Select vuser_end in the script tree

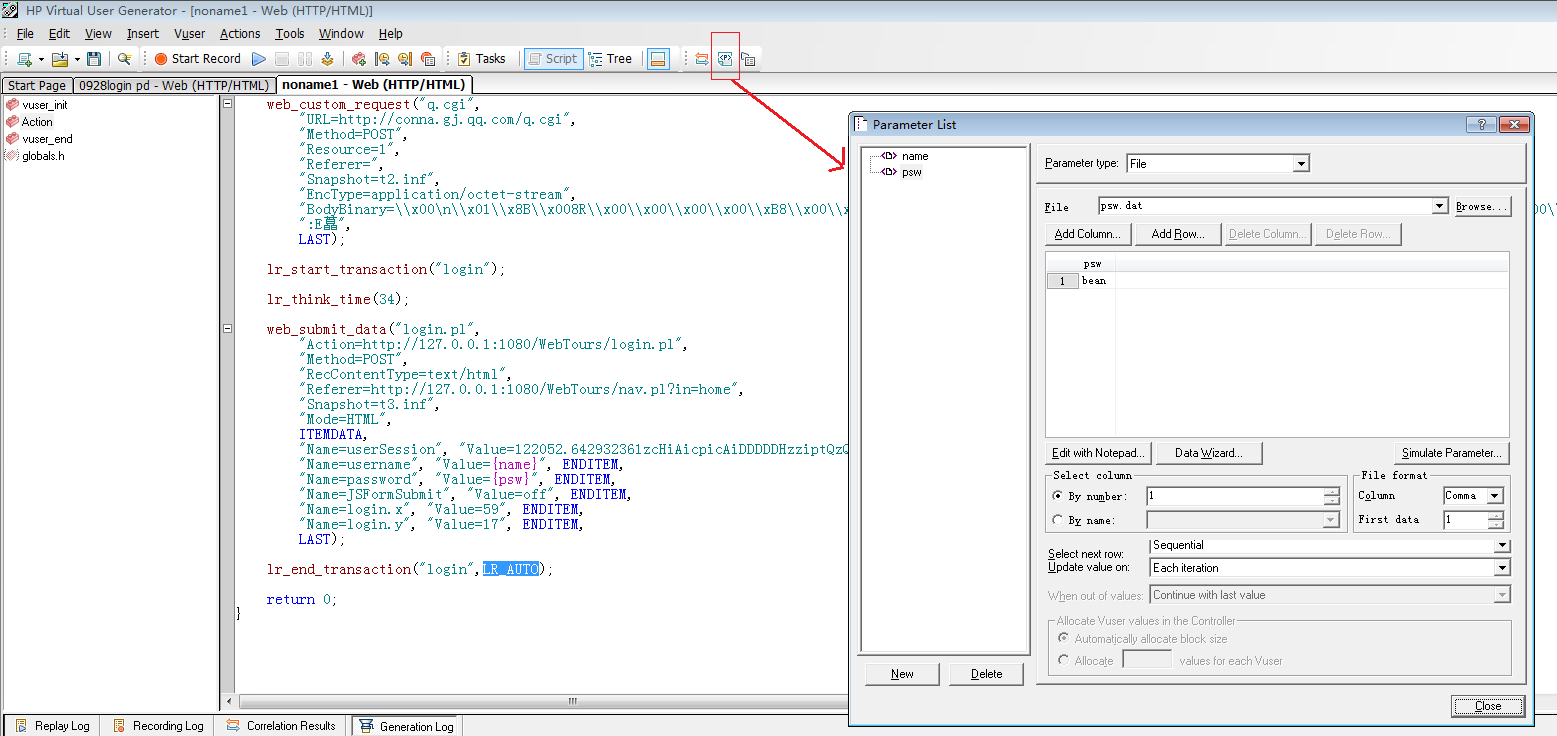pos(47,139)
